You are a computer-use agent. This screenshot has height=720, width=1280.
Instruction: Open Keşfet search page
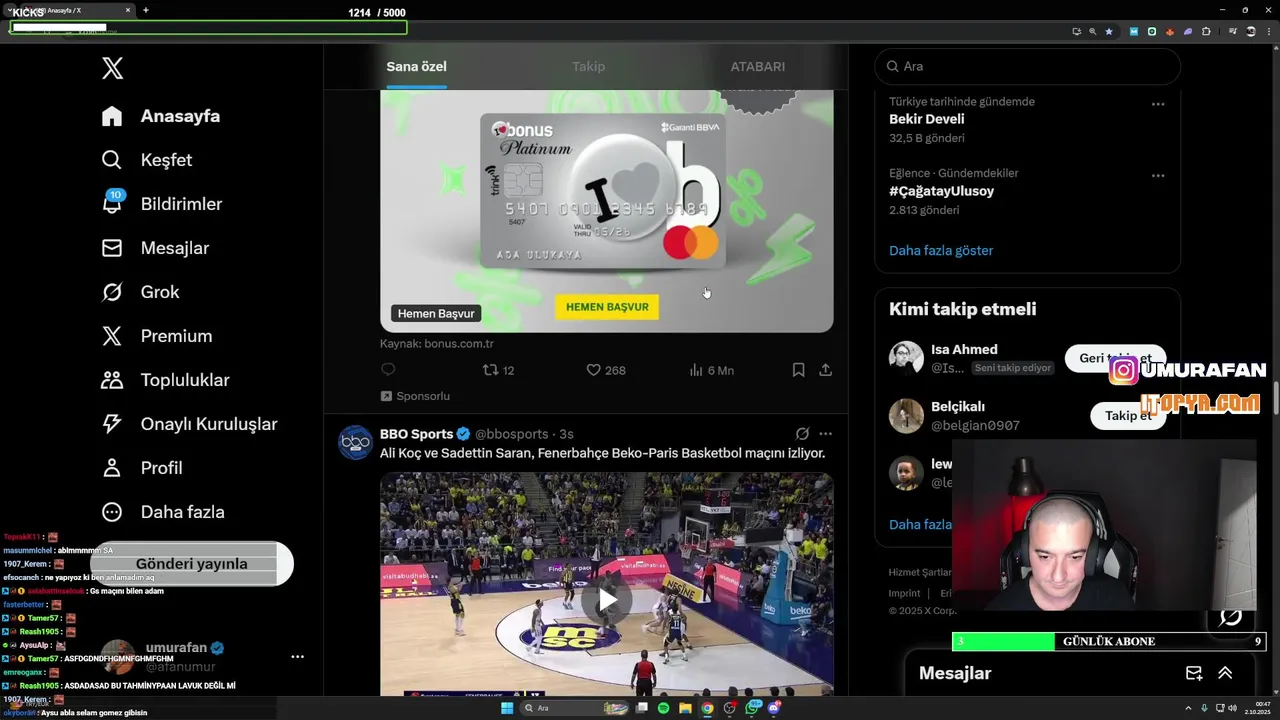147,160
